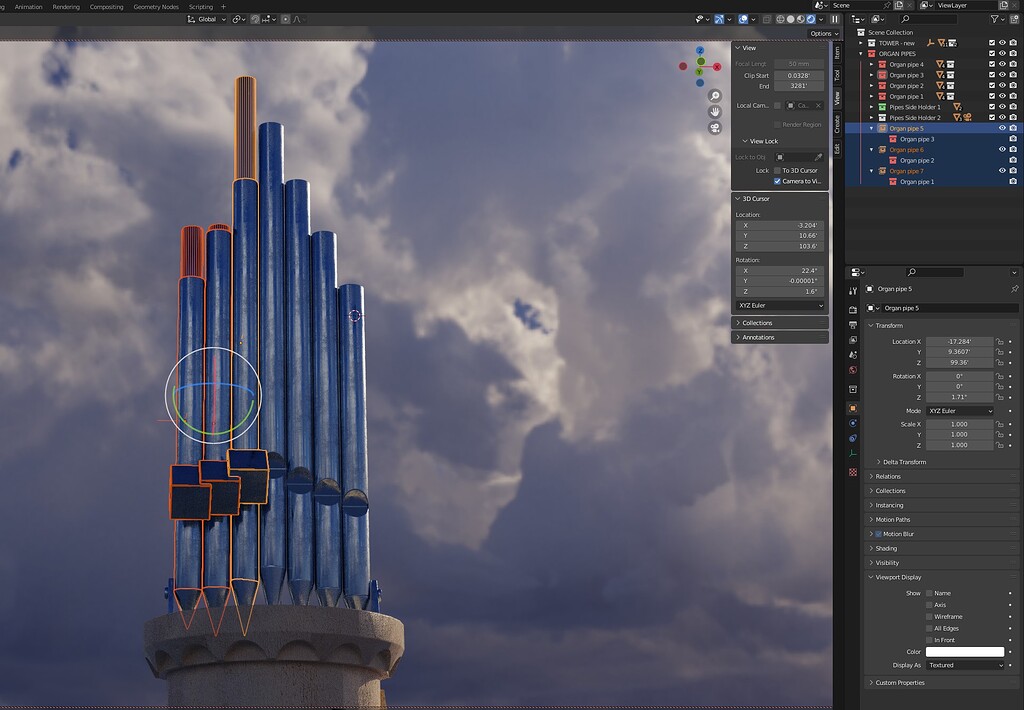Screen dimensions: 1024x710
Task: Open the Physics properties tab icon
Action: coord(852,423)
